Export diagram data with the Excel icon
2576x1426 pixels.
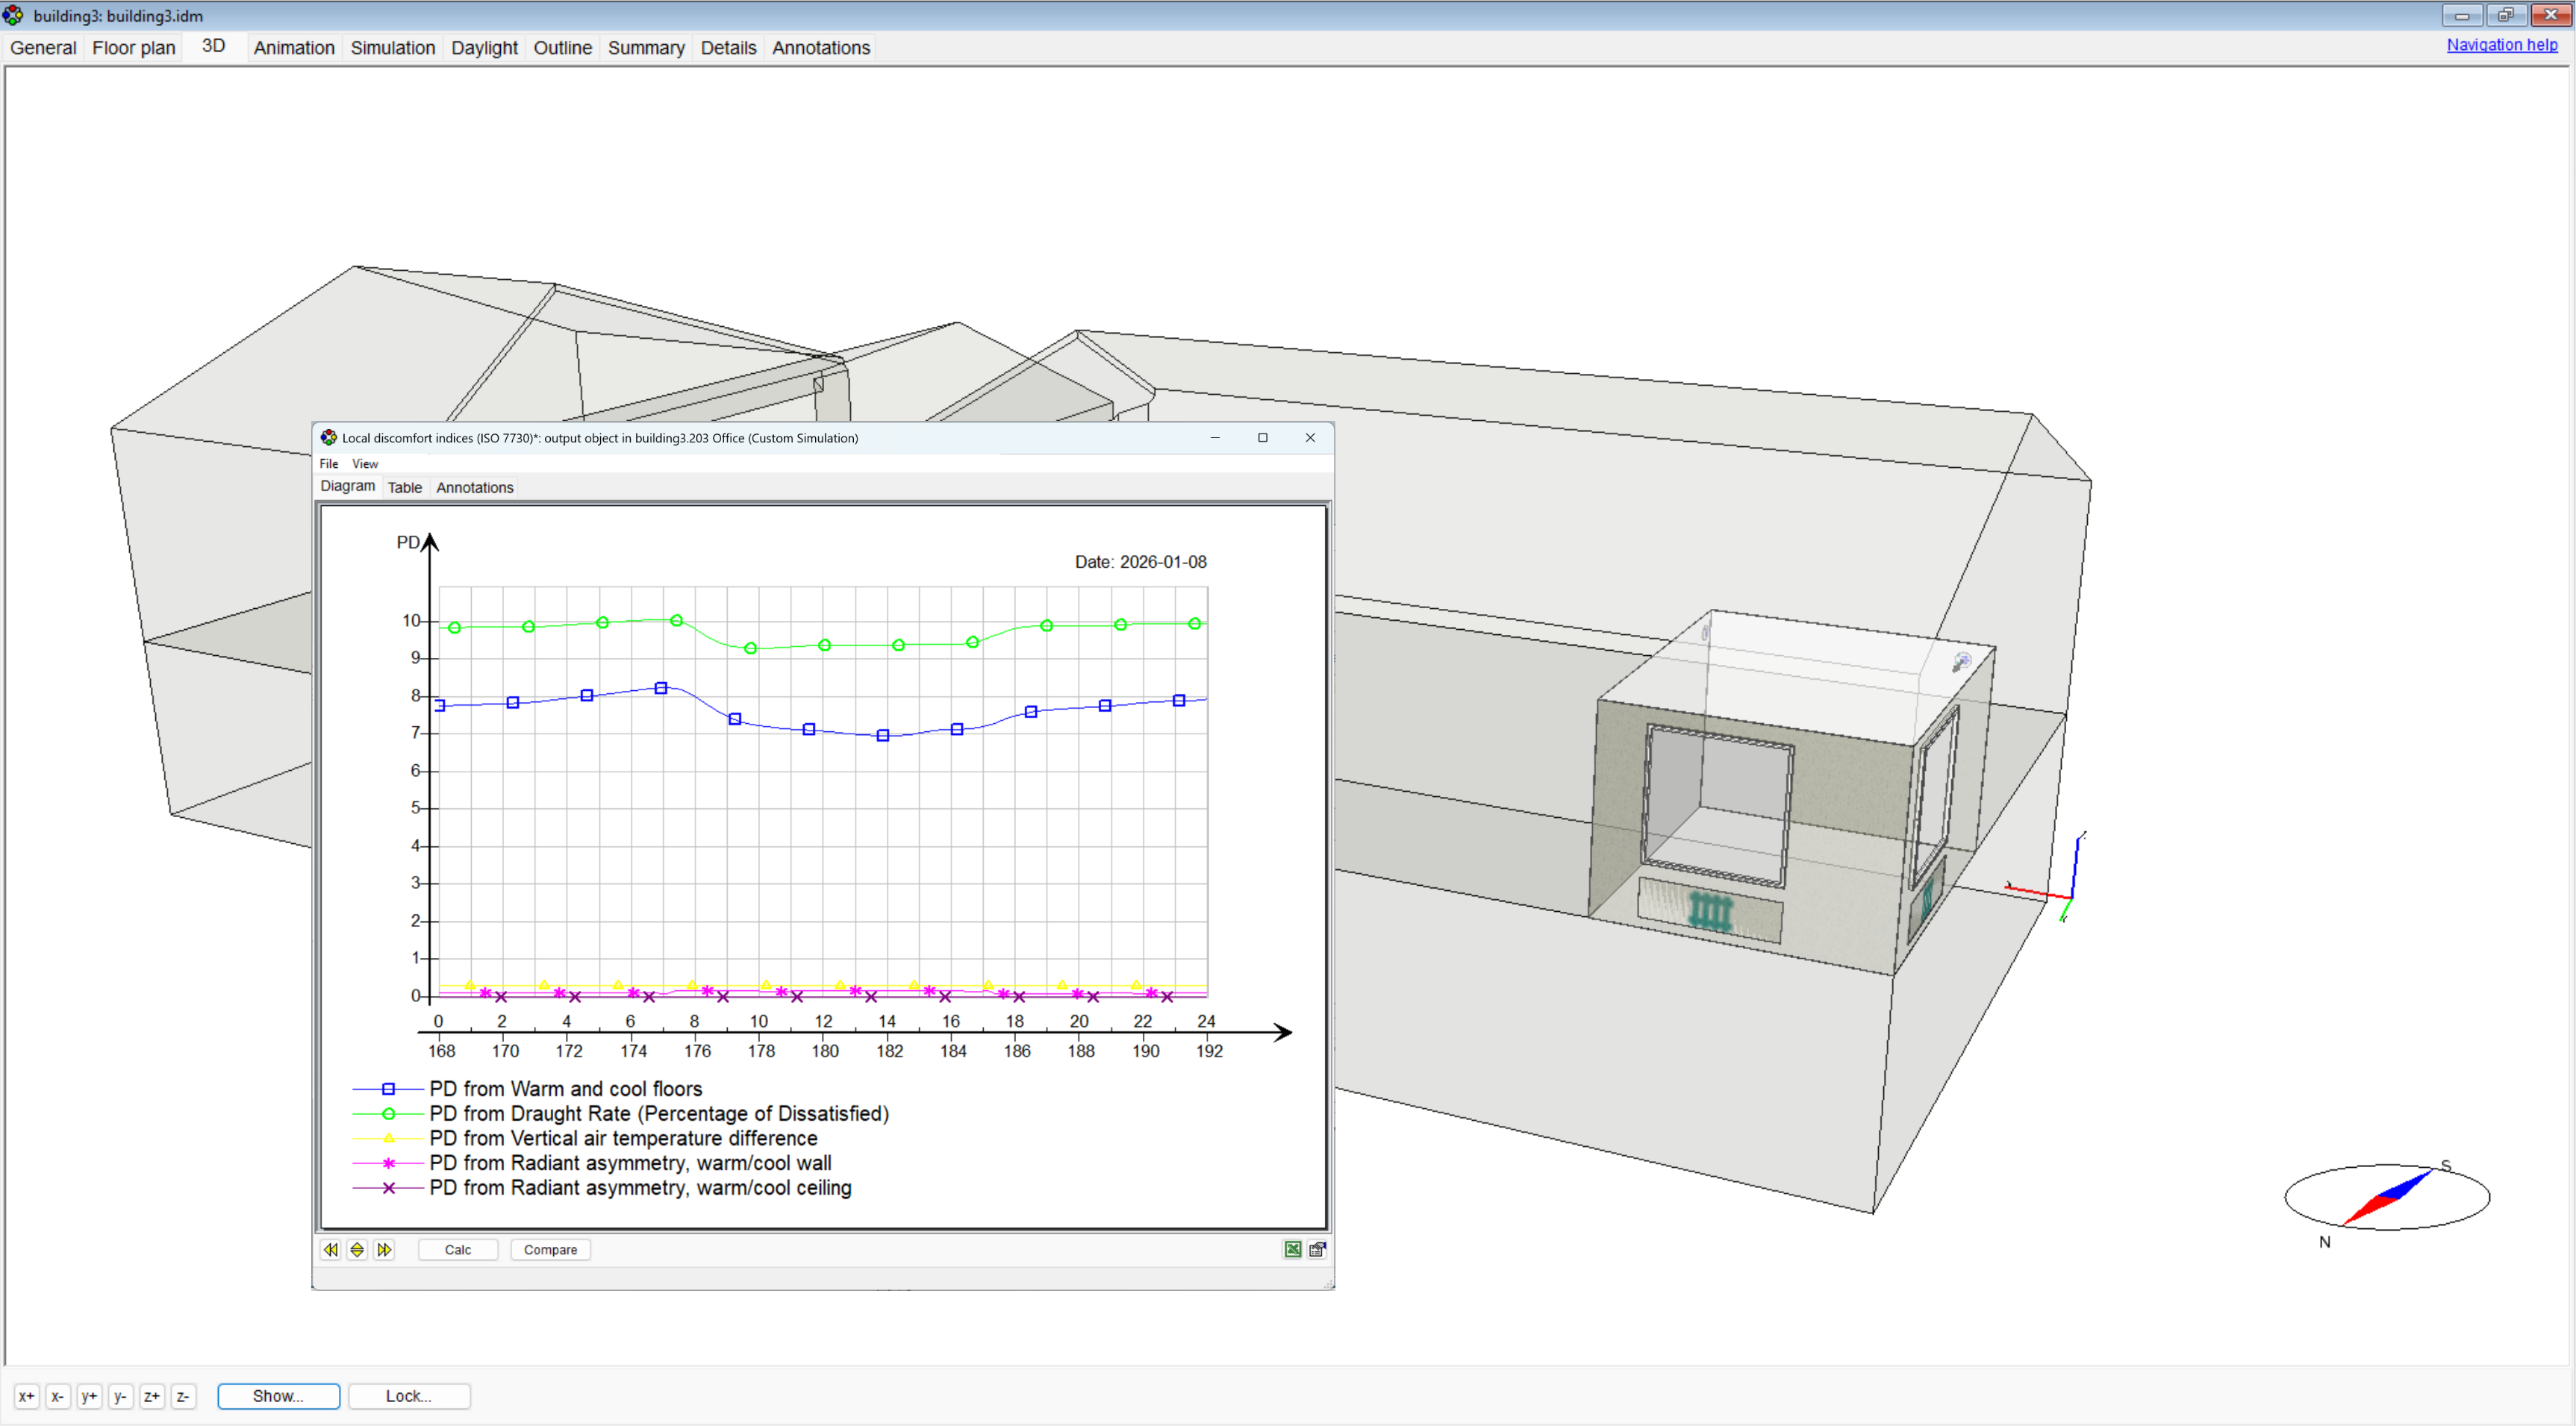coord(1293,1249)
